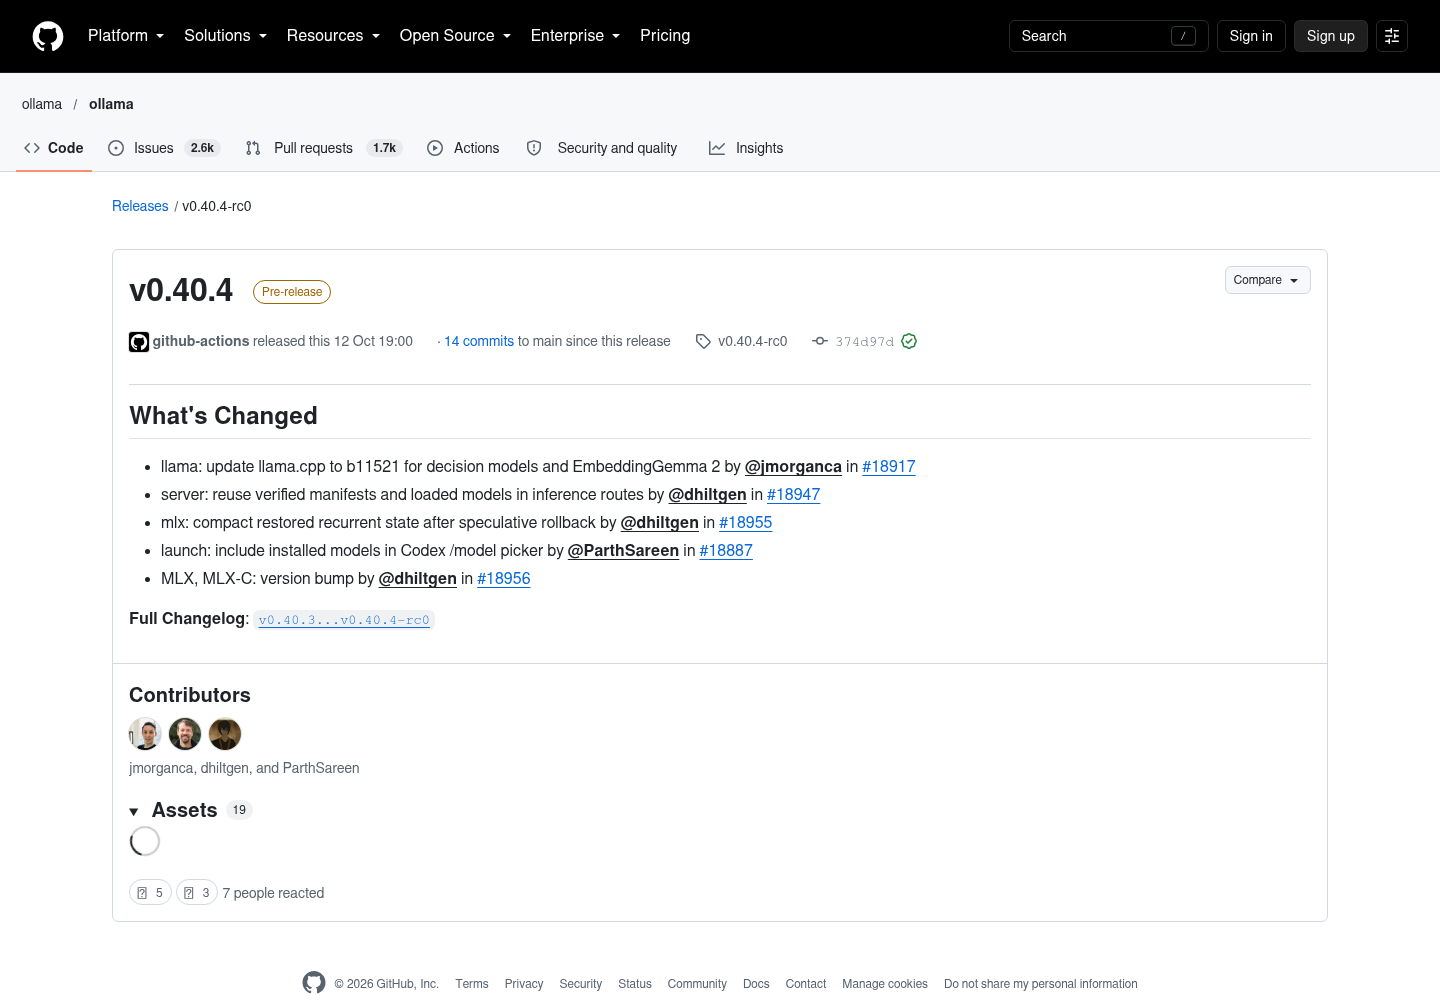Open the Security and quality tab

pyautogui.click(x=602, y=148)
